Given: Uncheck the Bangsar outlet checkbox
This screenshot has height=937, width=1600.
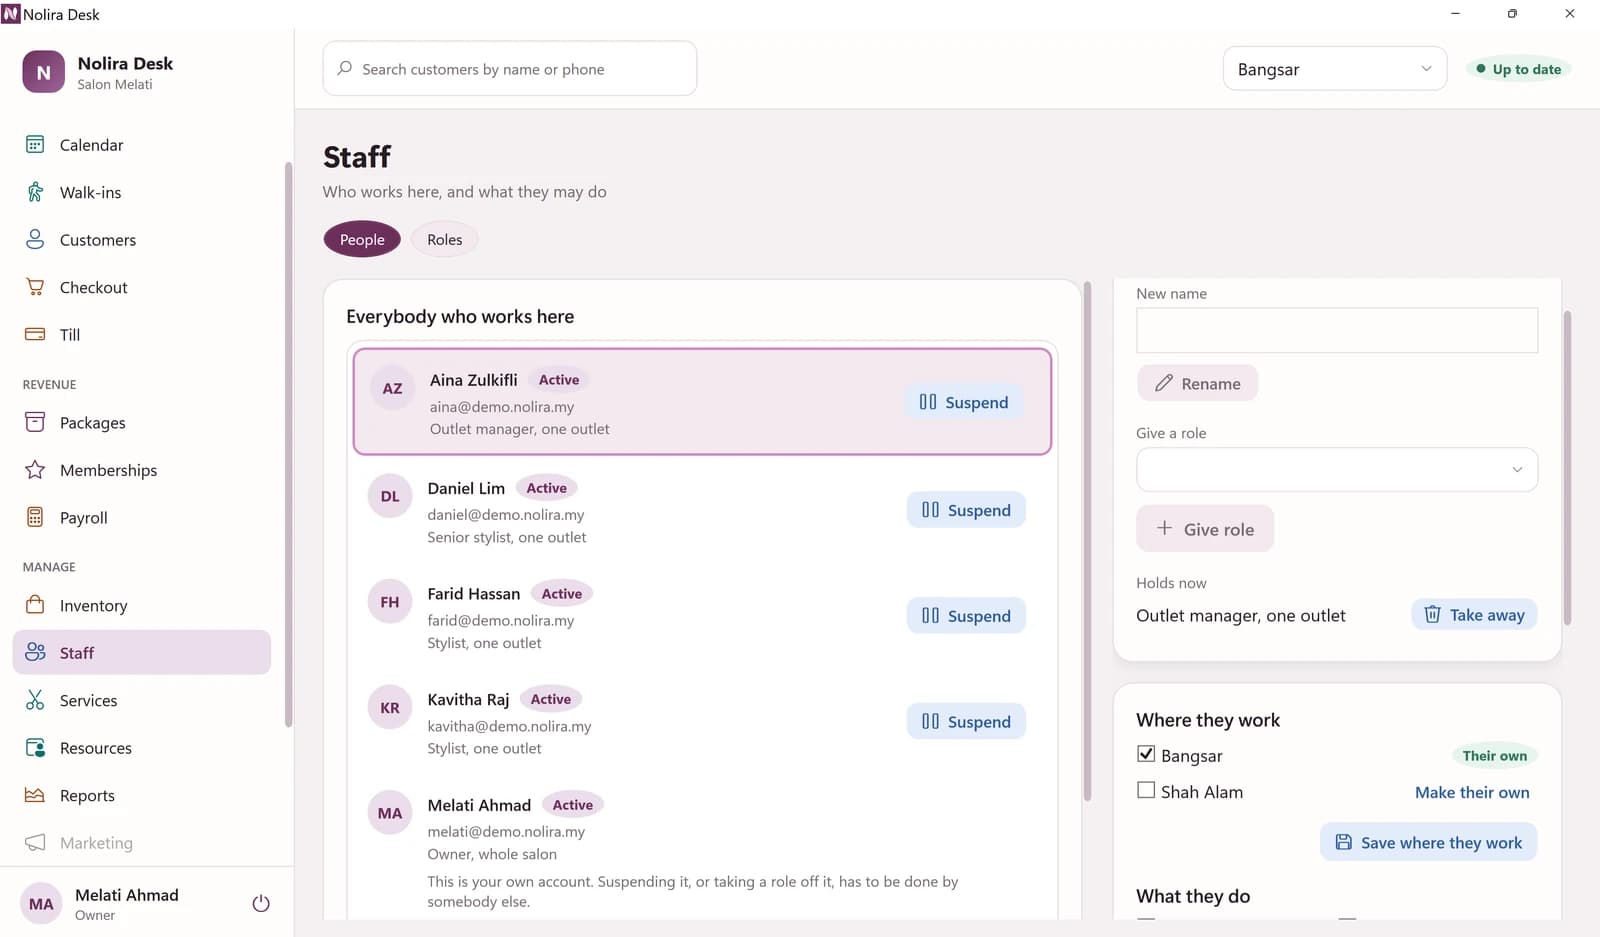Looking at the screenshot, I should (1146, 754).
